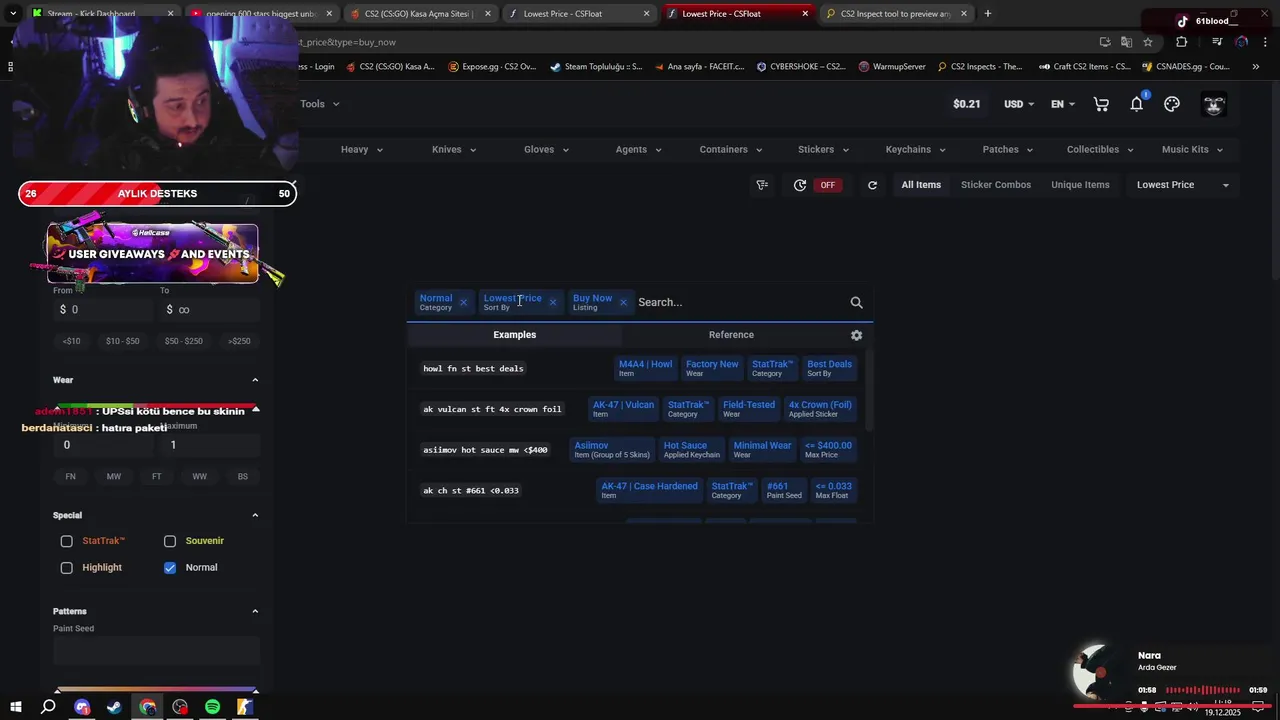
Task: Switch to Examples tab
Action: point(514,335)
